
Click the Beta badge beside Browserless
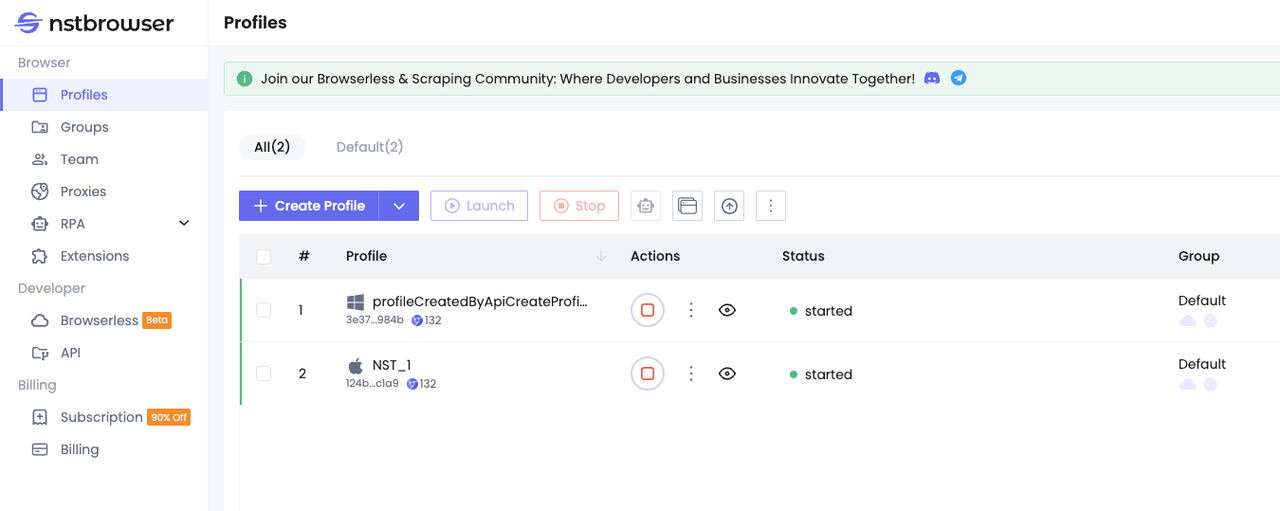point(157,320)
